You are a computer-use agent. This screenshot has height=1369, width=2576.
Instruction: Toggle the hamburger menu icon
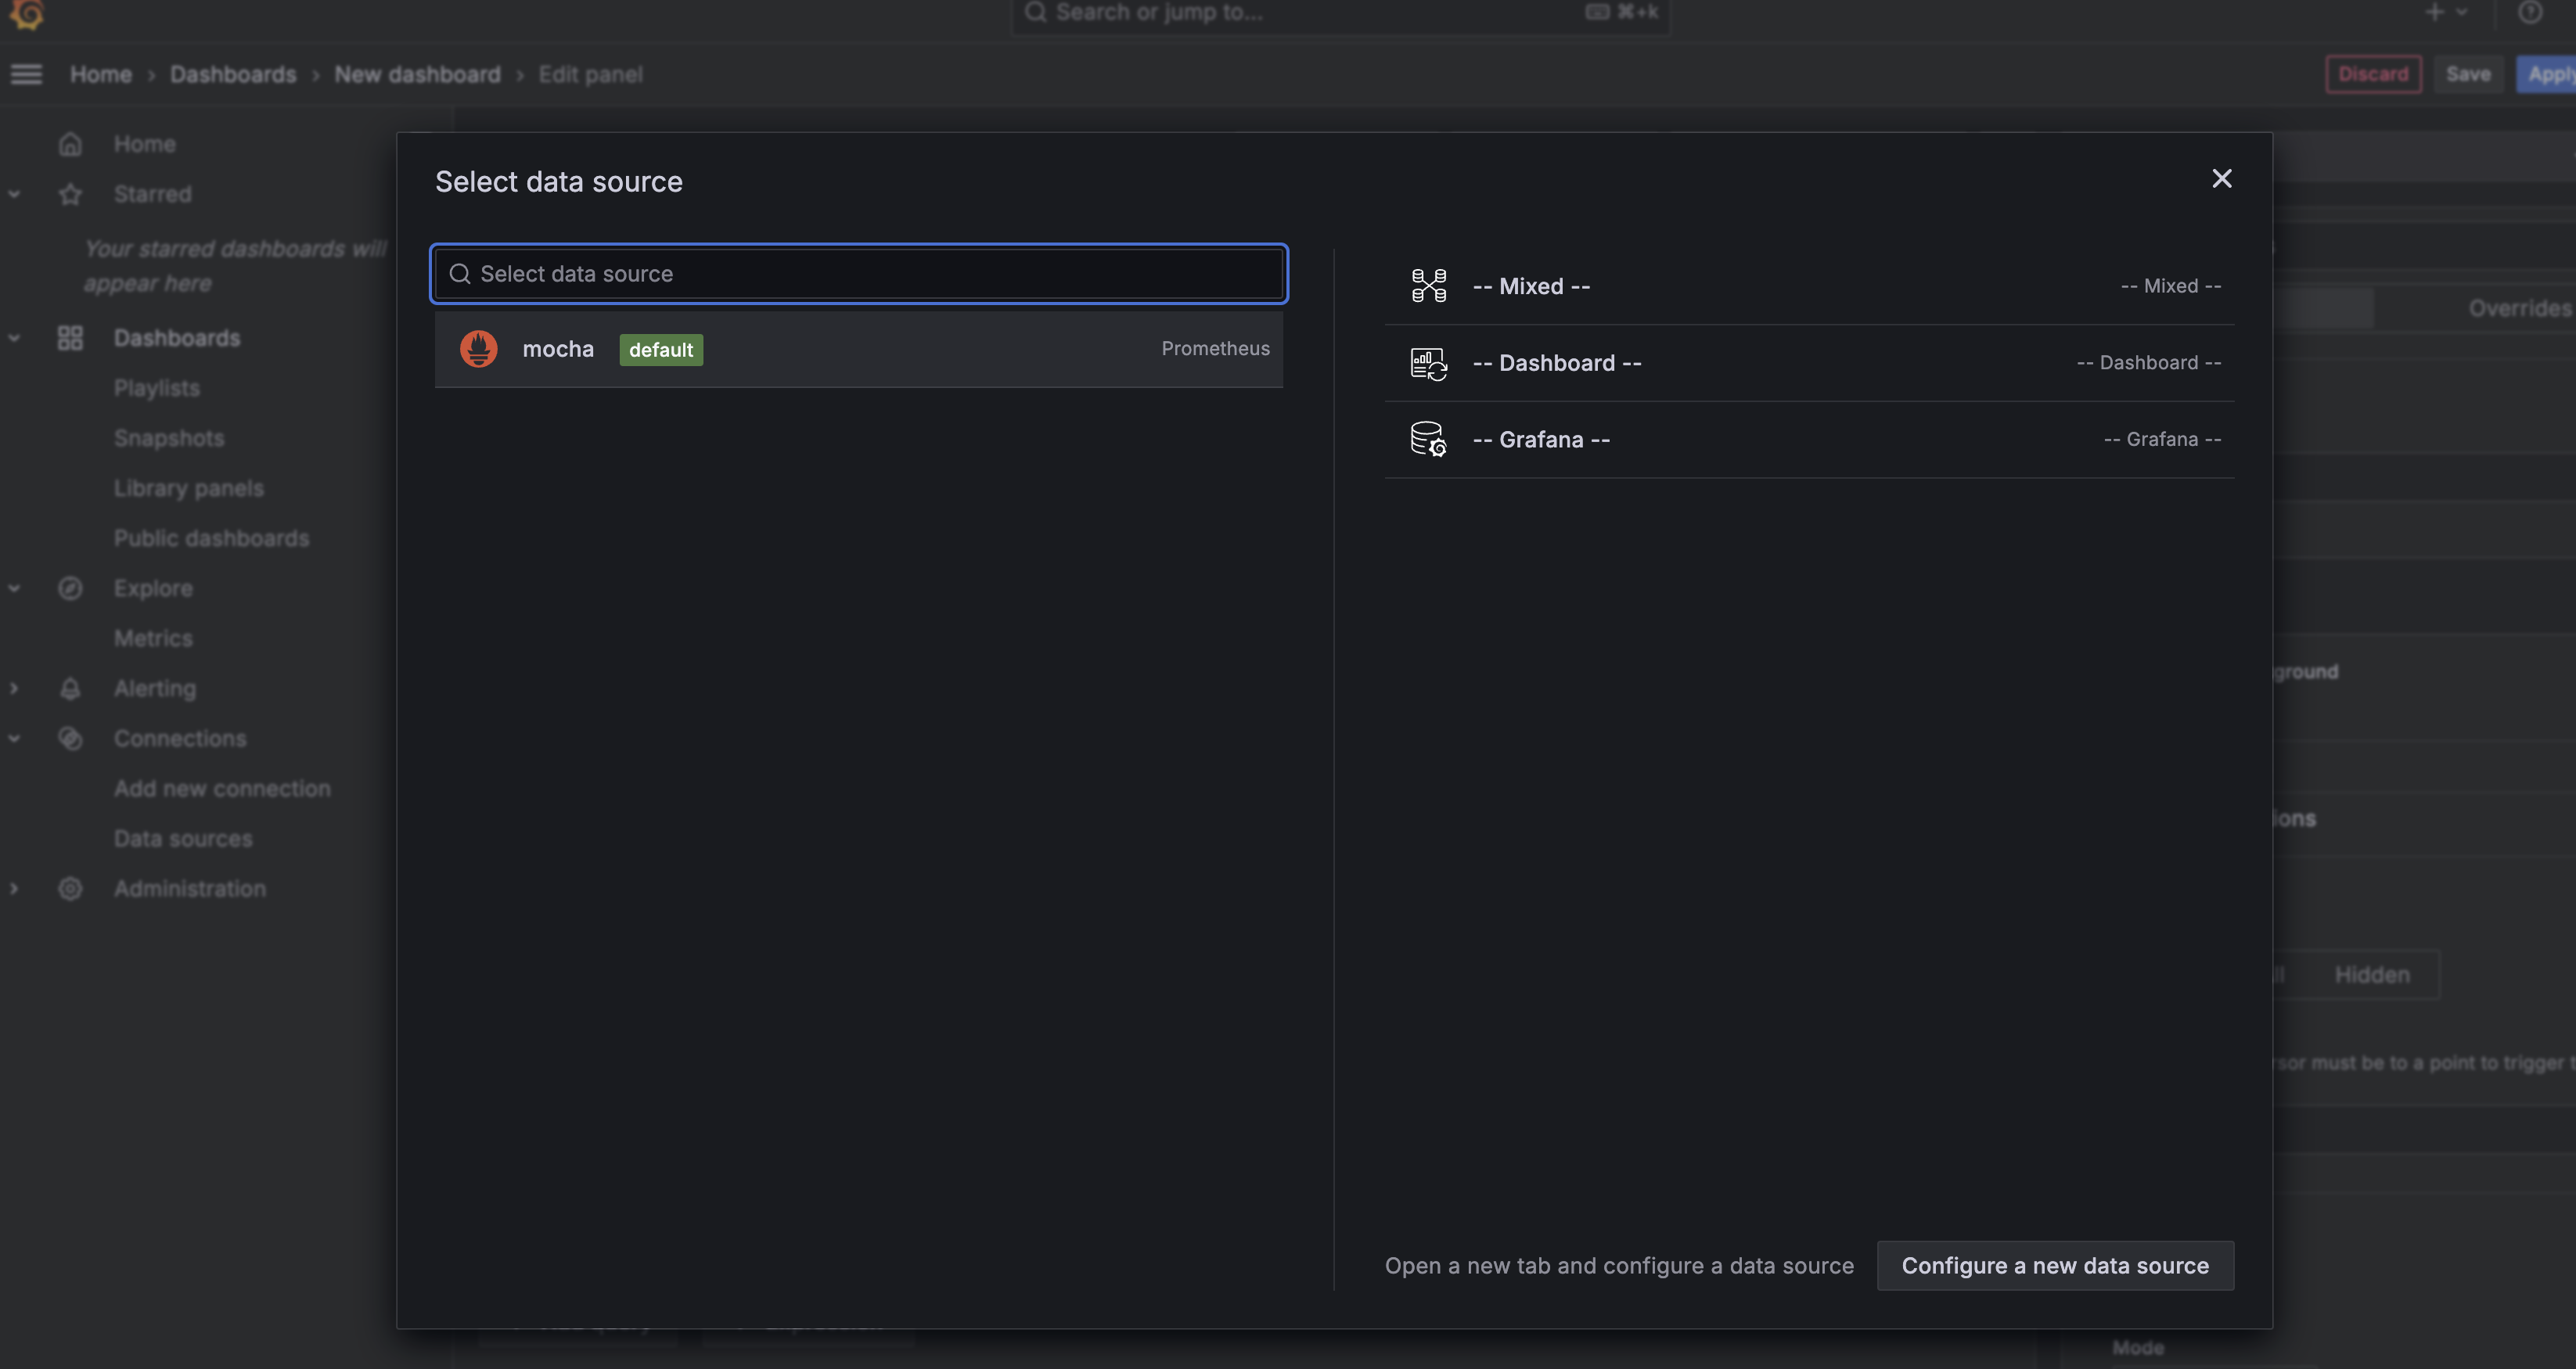(x=27, y=74)
